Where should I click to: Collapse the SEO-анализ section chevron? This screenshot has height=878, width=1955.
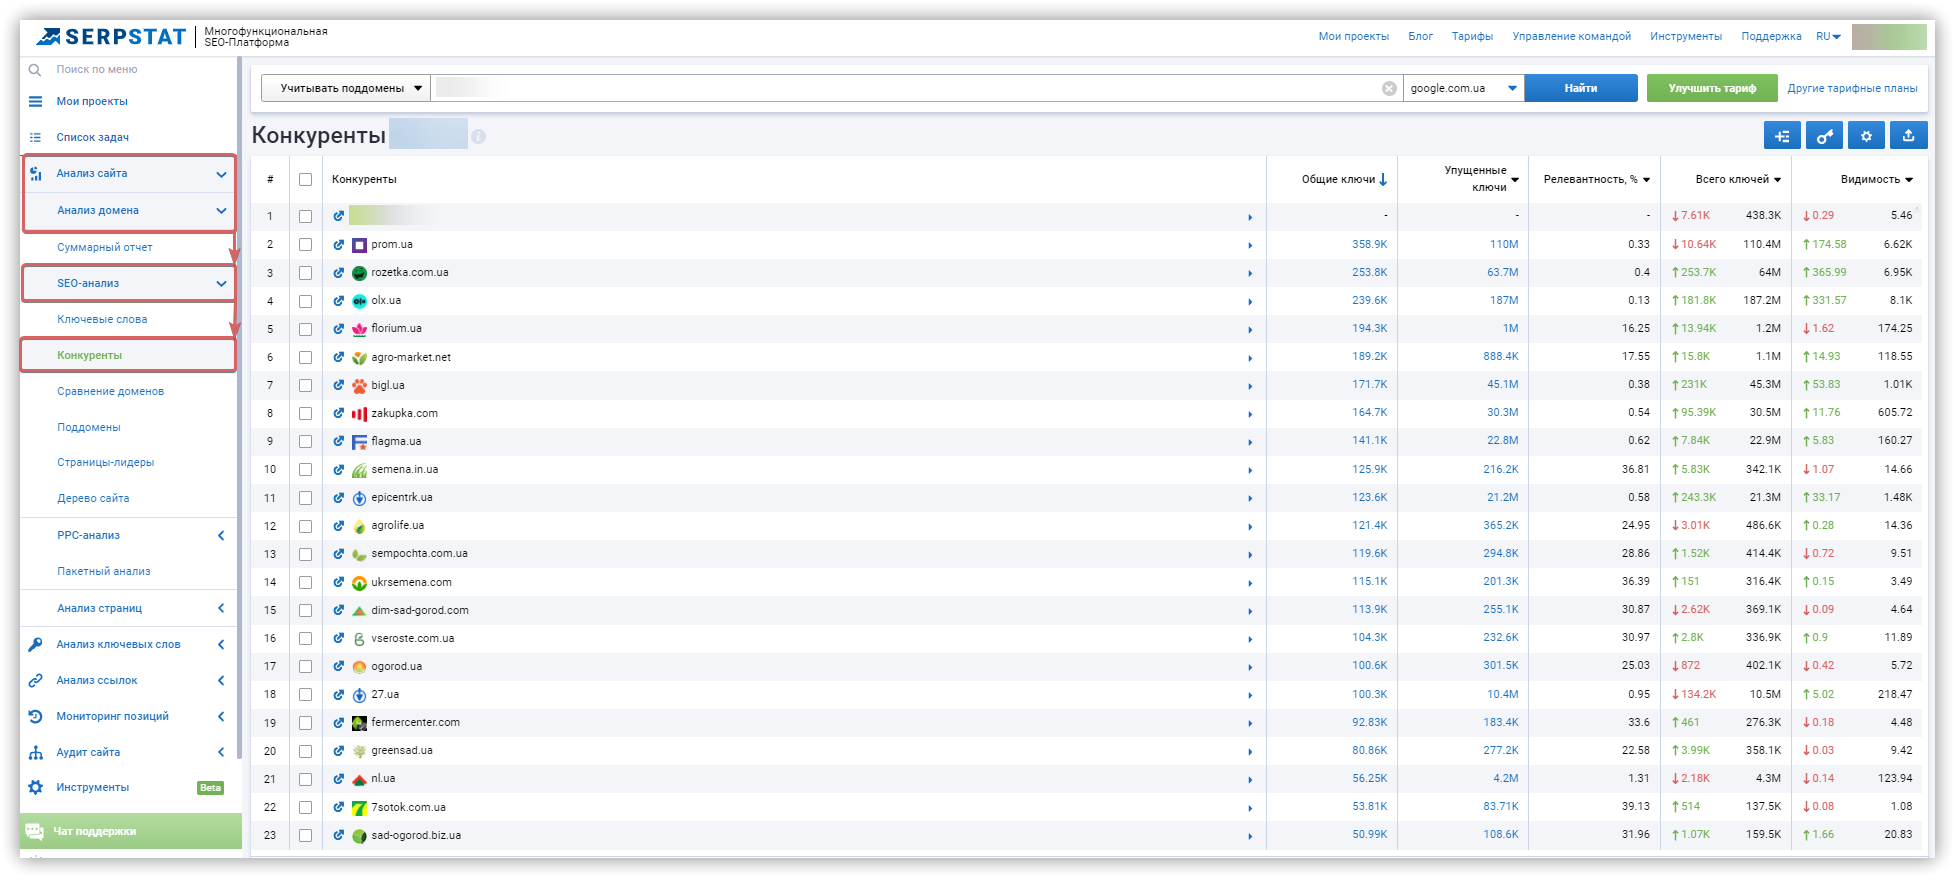221,284
